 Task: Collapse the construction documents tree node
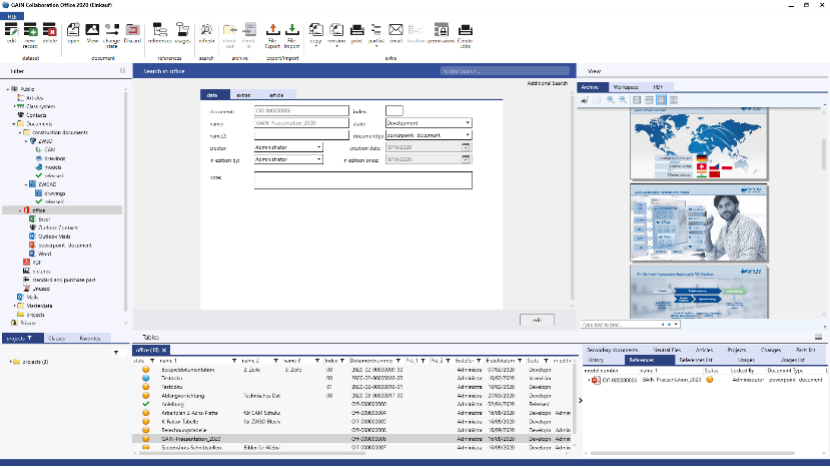(20, 132)
